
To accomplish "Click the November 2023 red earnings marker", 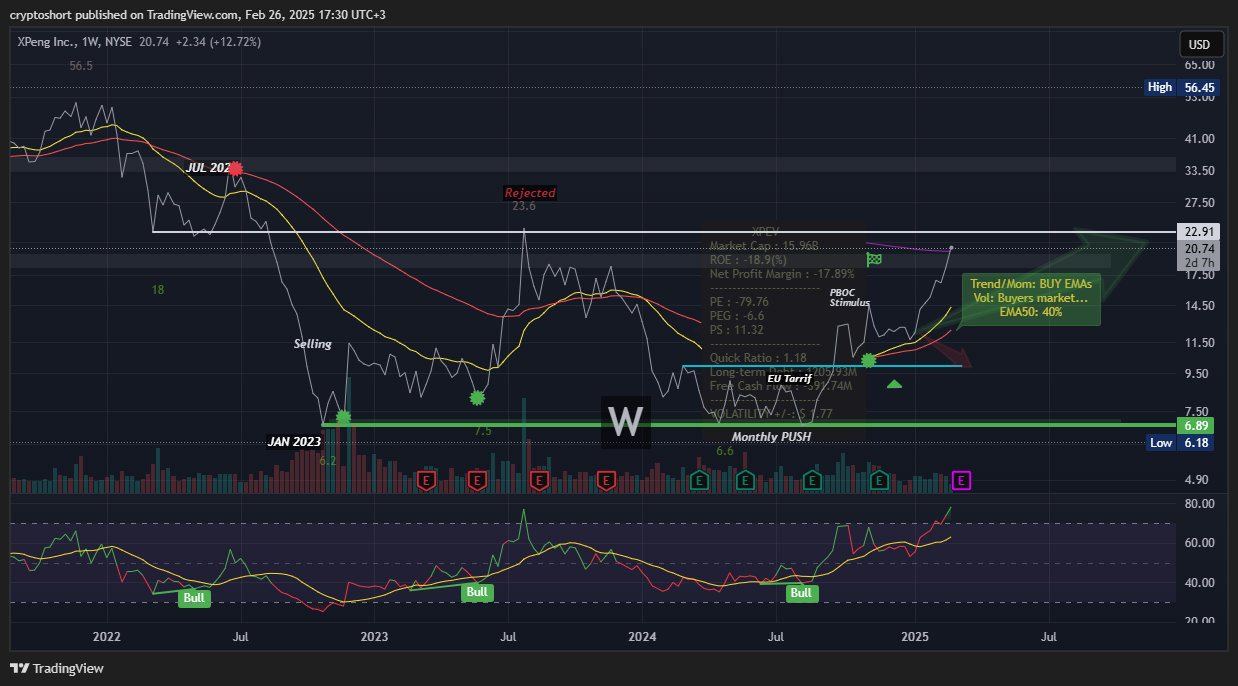I will pyautogui.click(x=605, y=481).
